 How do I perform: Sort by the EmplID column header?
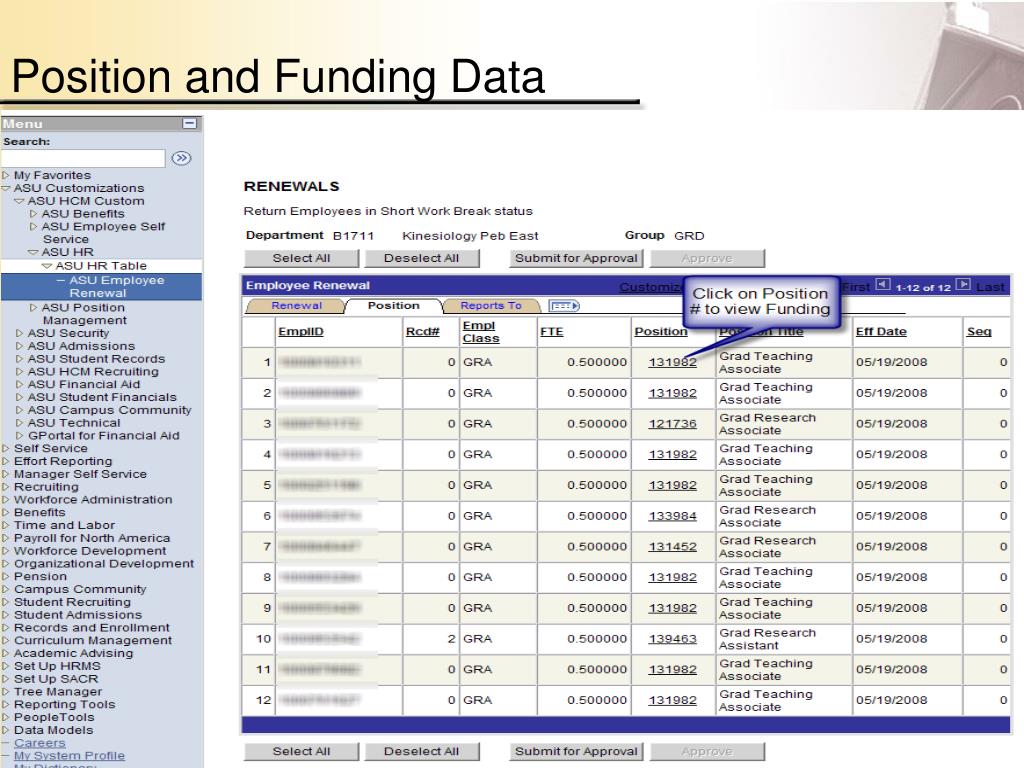coord(300,332)
